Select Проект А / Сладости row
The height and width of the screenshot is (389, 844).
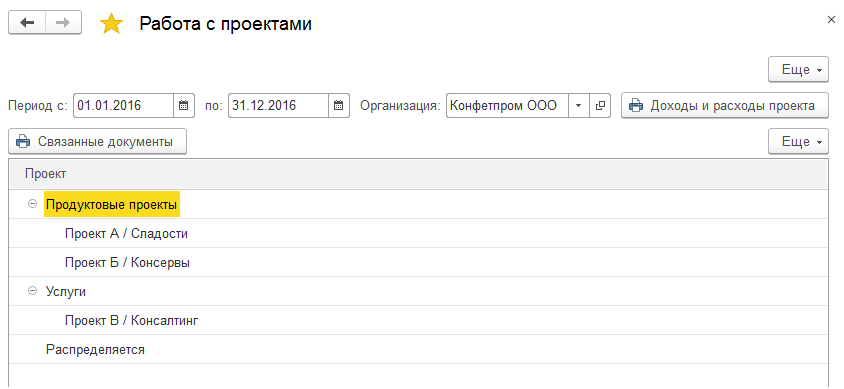click(418, 234)
